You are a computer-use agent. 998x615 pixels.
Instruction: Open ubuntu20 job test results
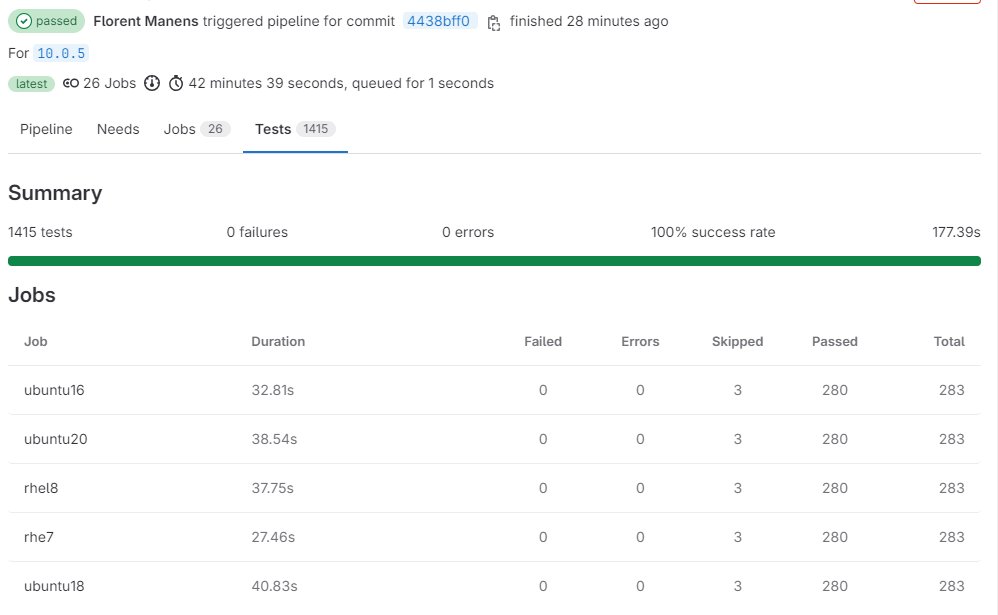point(54,439)
